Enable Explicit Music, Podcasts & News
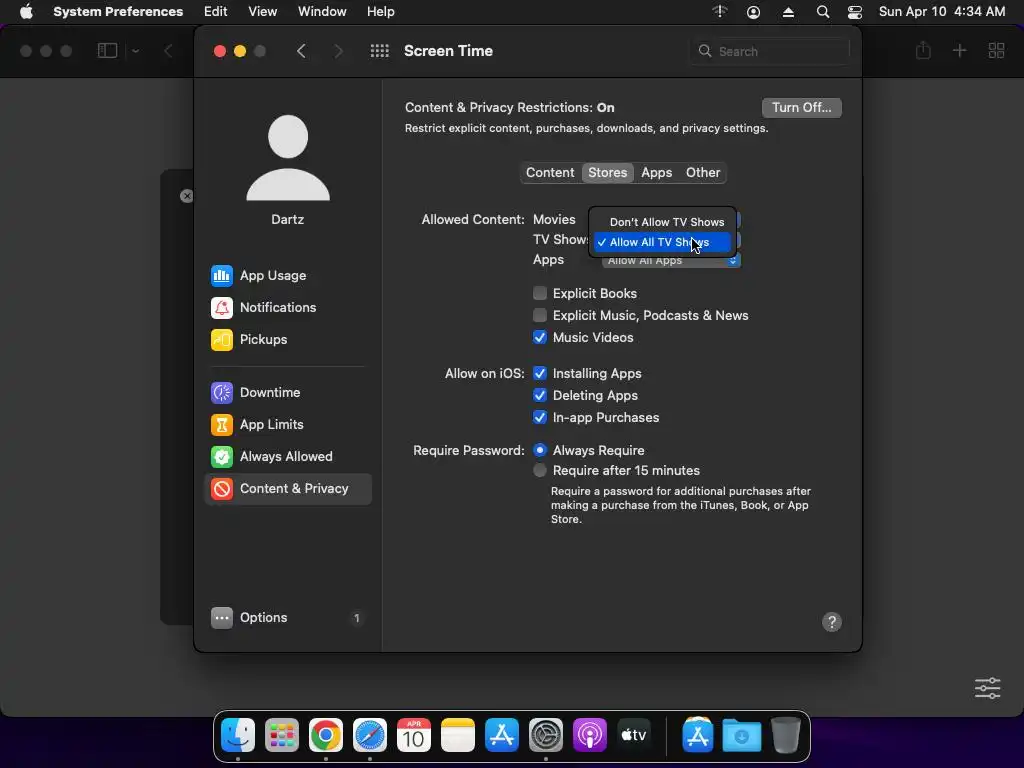This screenshot has width=1024, height=768. point(539,315)
